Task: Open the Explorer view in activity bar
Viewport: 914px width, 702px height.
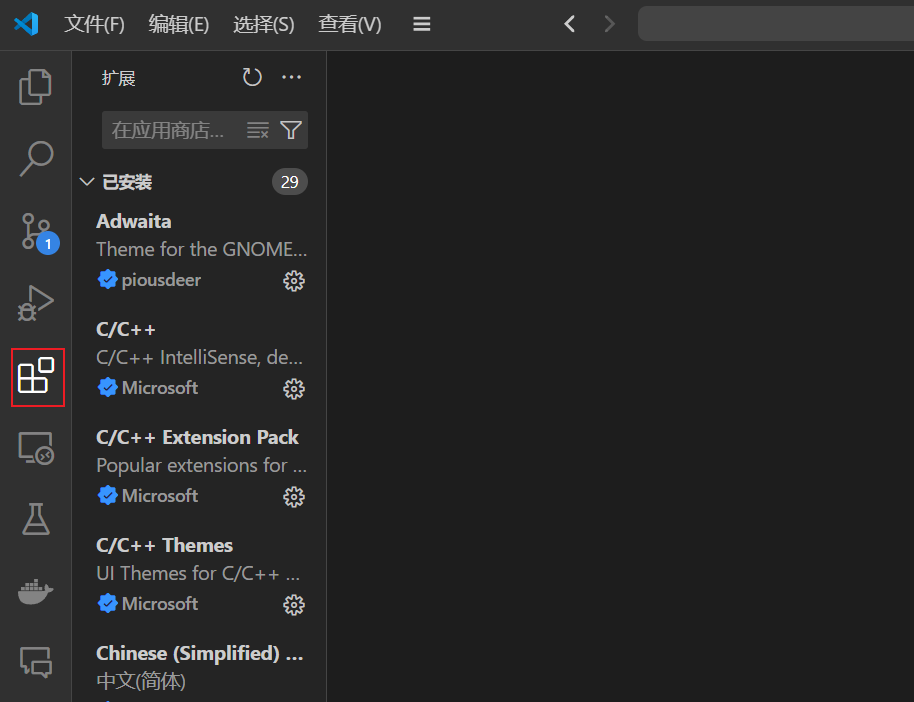Action: pos(36,87)
